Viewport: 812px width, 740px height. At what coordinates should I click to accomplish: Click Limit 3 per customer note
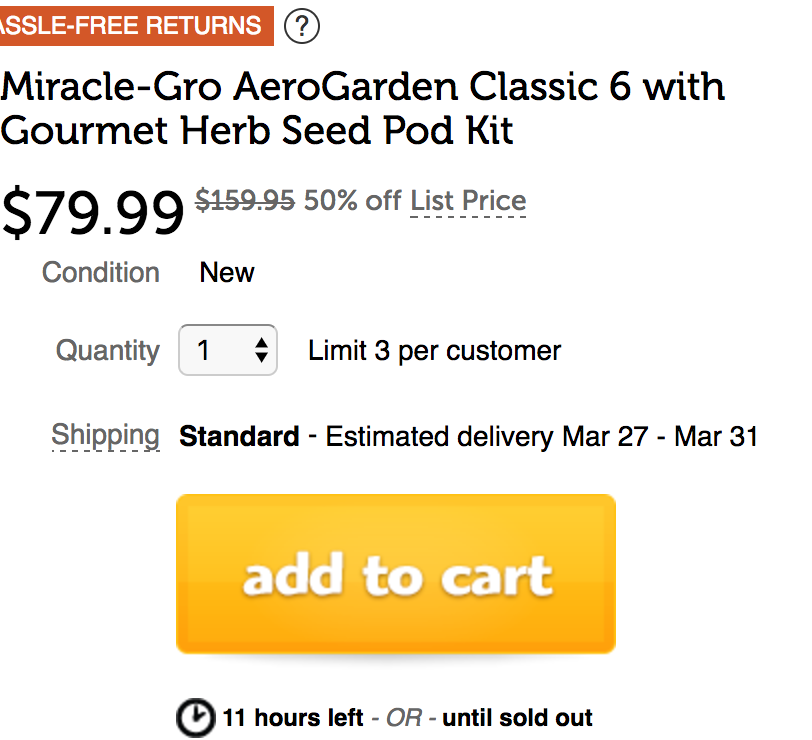(x=434, y=351)
